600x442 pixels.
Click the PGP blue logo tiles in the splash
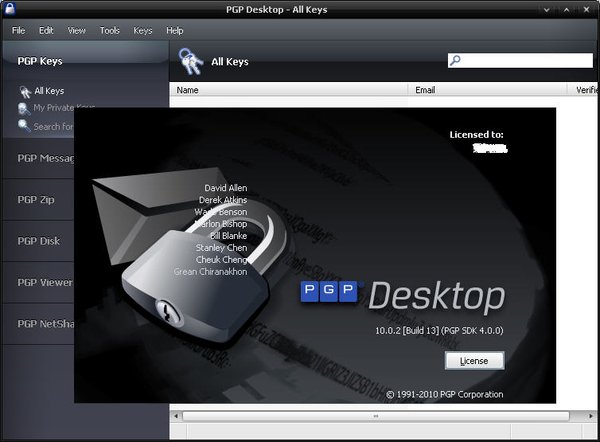pyautogui.click(x=329, y=291)
